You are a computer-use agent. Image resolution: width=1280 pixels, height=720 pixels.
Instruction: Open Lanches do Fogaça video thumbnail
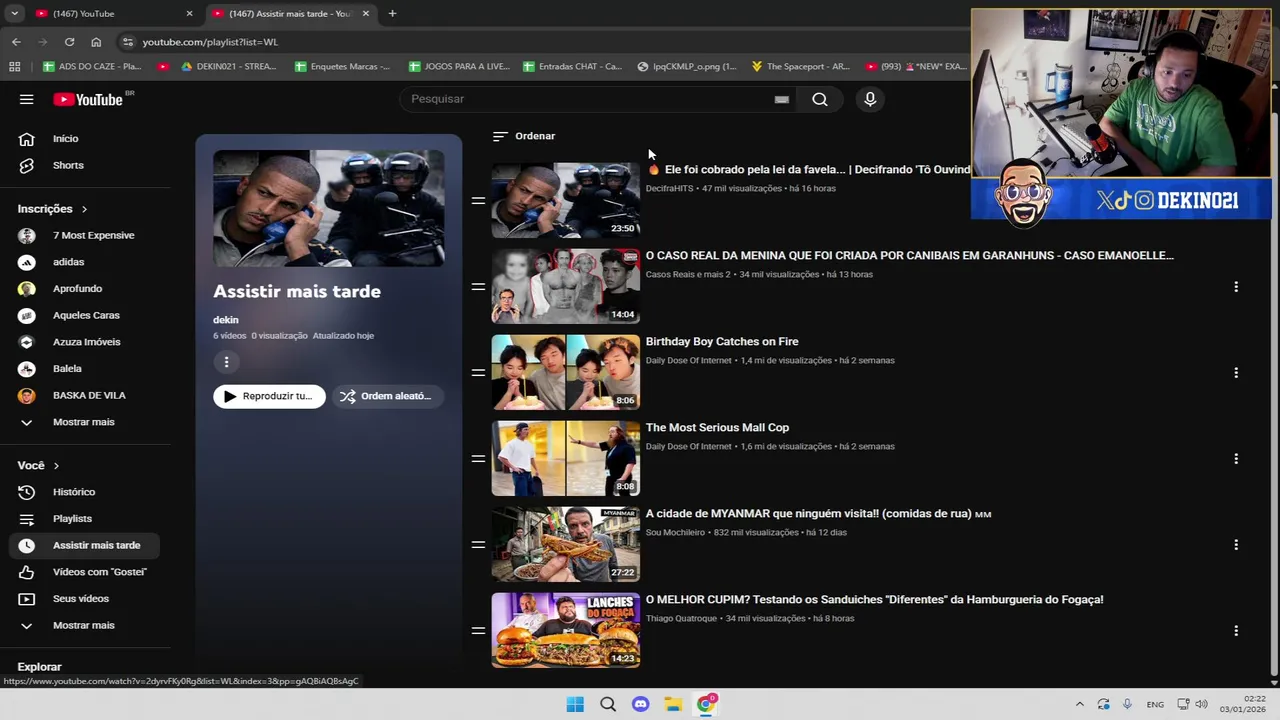coord(565,630)
